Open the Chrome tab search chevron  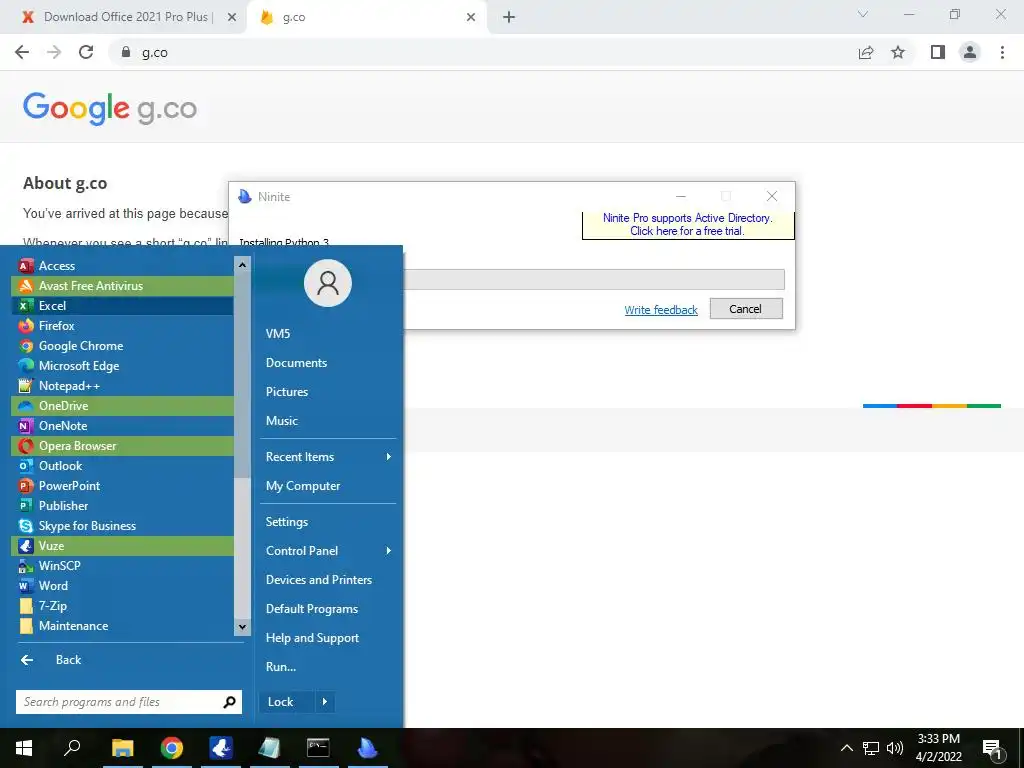863,14
